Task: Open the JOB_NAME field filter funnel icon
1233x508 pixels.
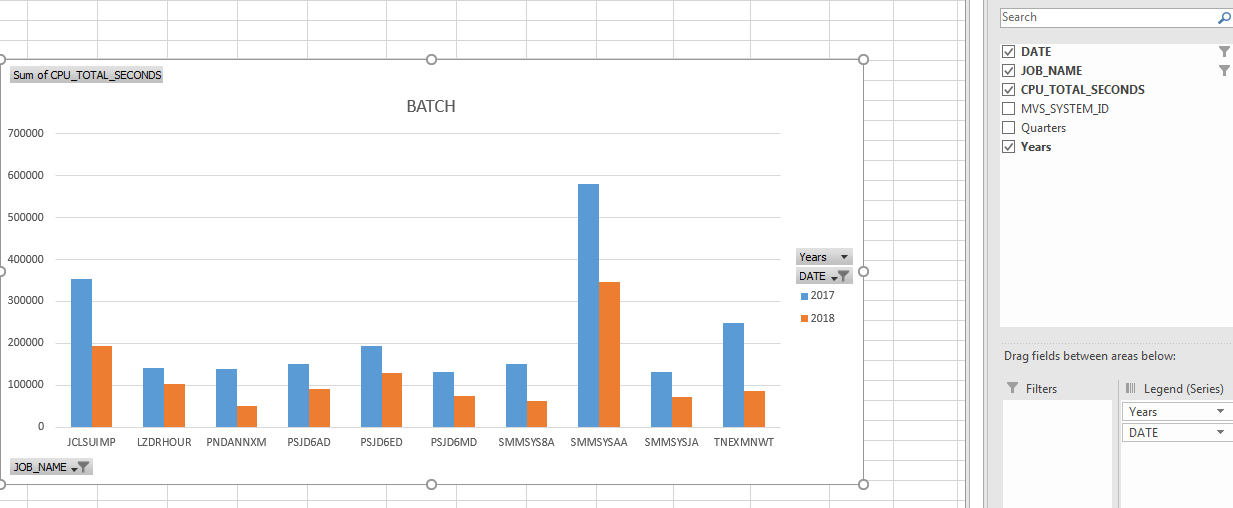Action: point(1224,70)
